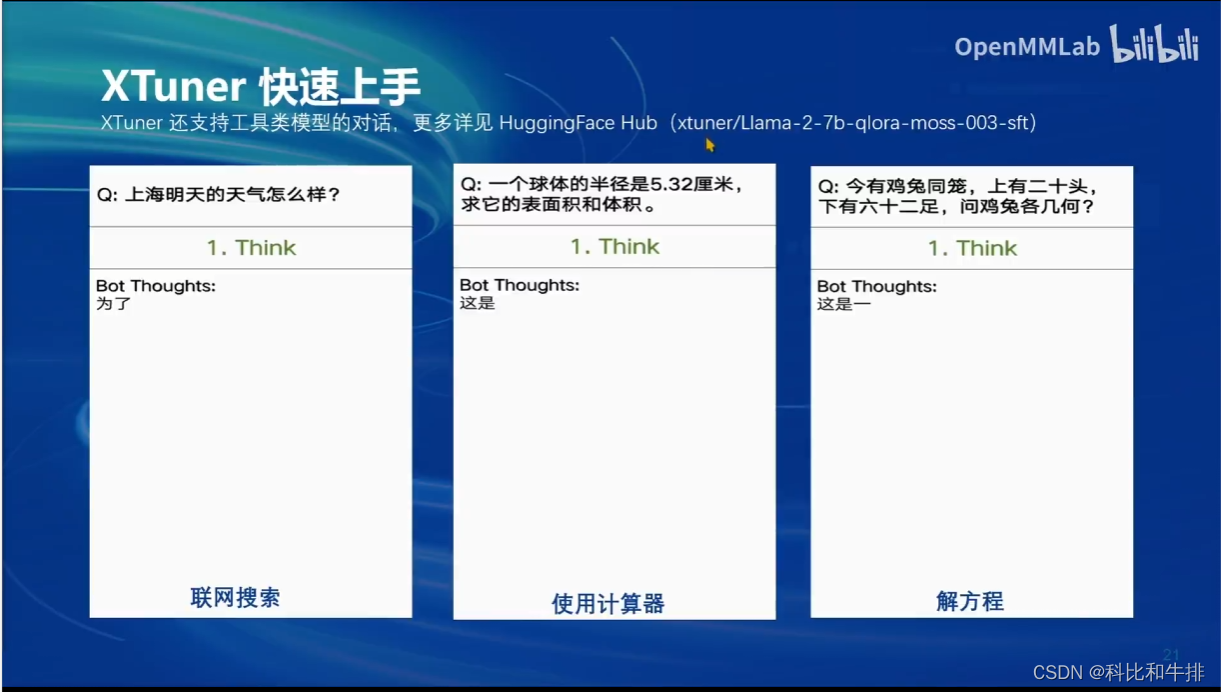Click the 解方程 label
The height and width of the screenshot is (692, 1221).
click(970, 602)
